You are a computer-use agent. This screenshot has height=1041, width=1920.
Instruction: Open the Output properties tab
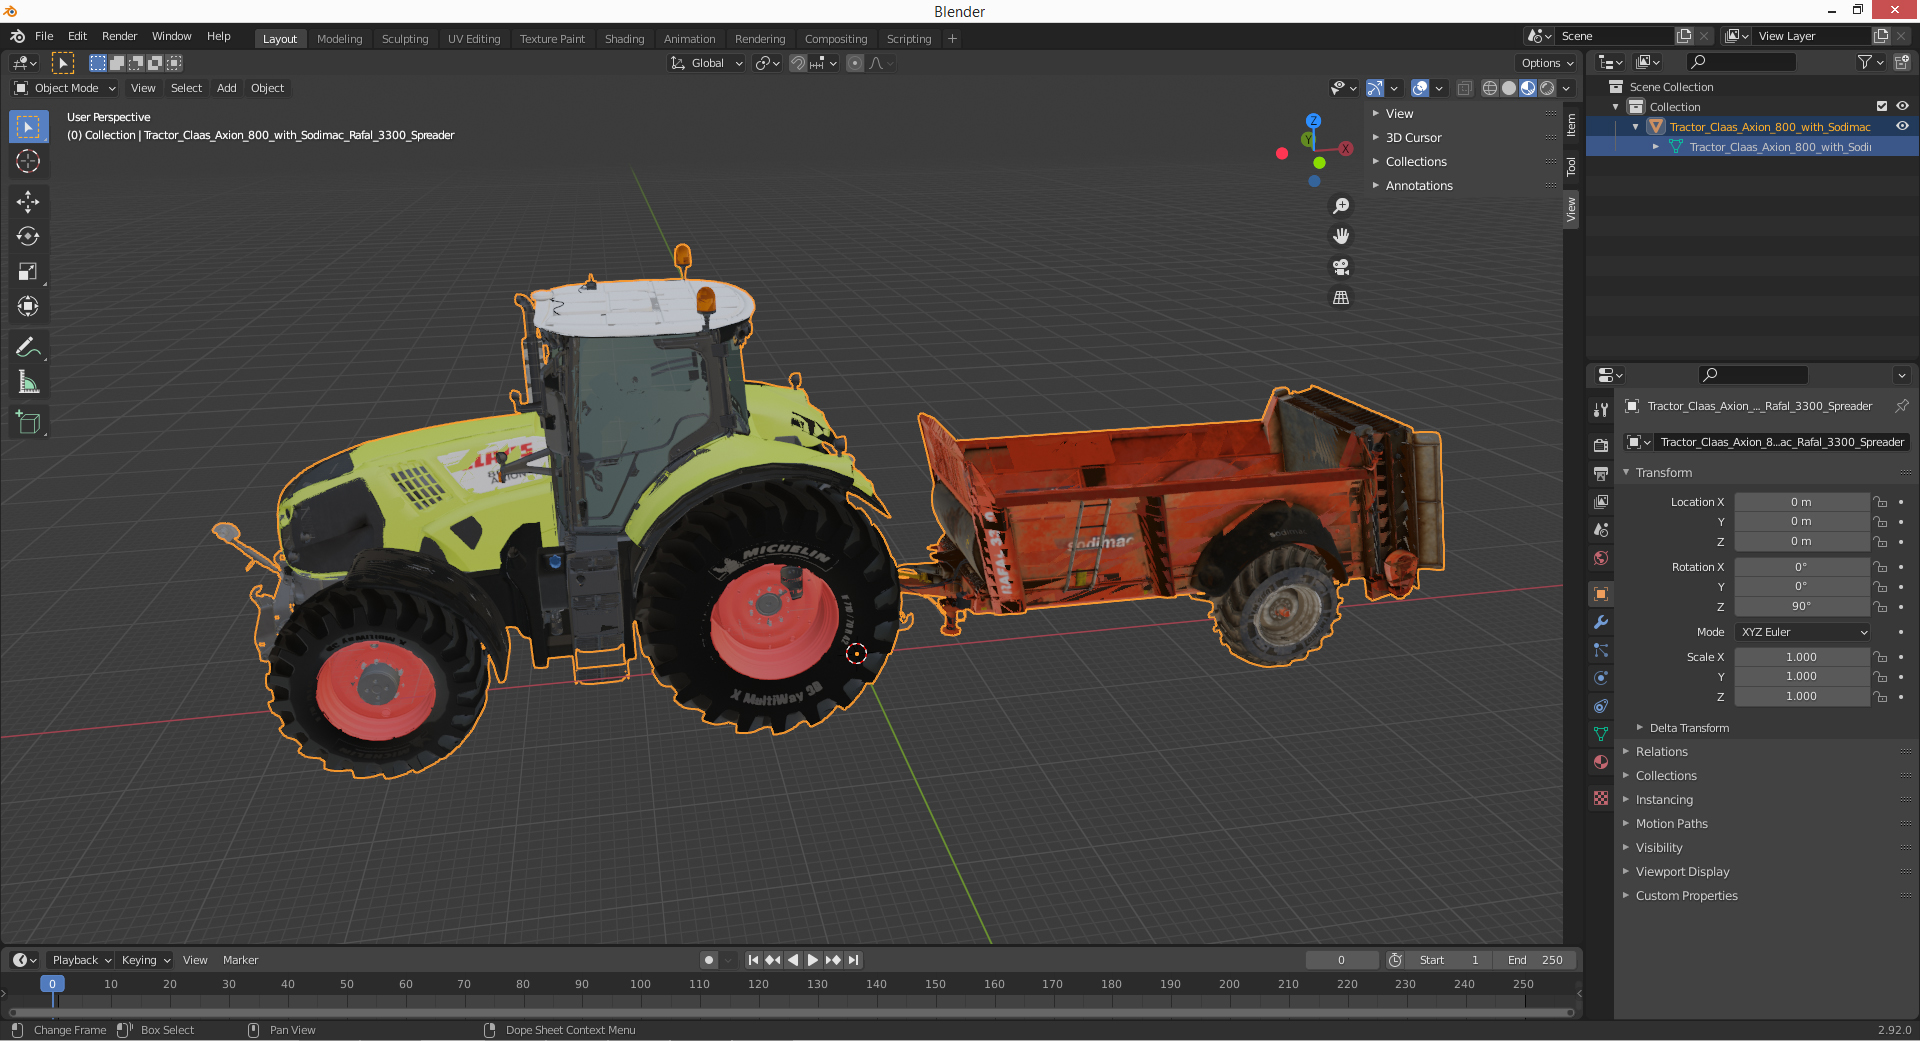(x=1601, y=473)
